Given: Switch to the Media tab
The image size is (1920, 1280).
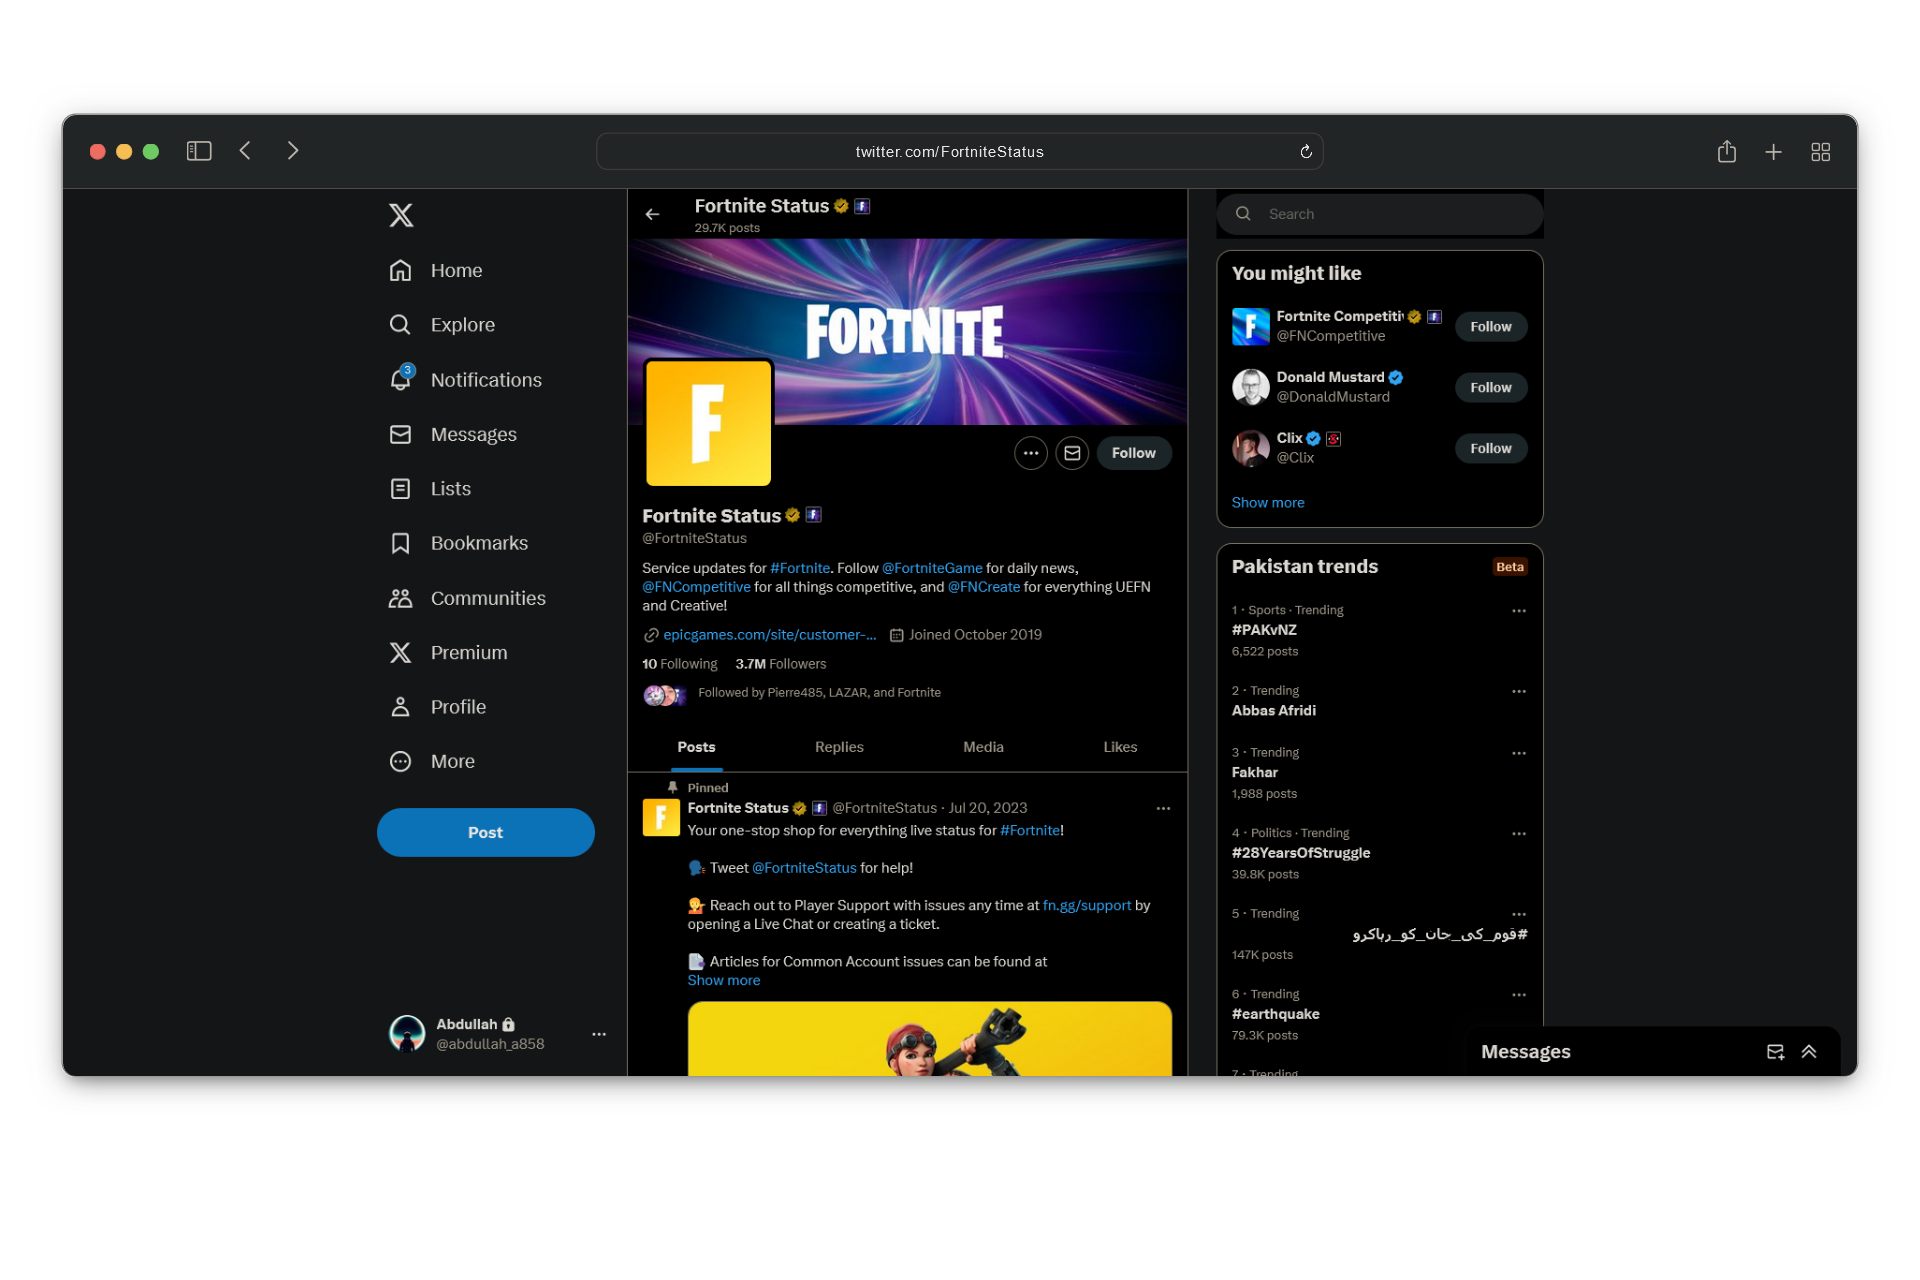Looking at the screenshot, I should [x=983, y=747].
